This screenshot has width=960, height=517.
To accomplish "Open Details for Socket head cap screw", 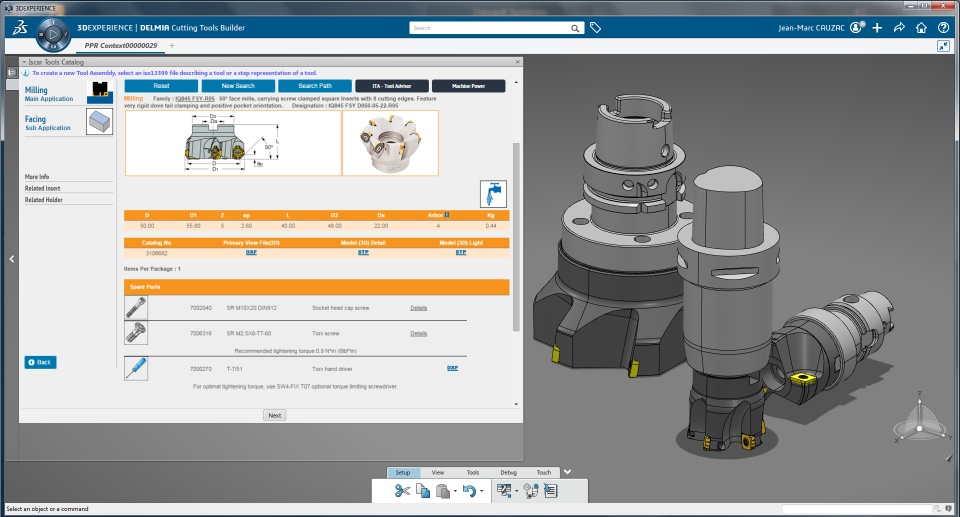I will tap(419, 308).
